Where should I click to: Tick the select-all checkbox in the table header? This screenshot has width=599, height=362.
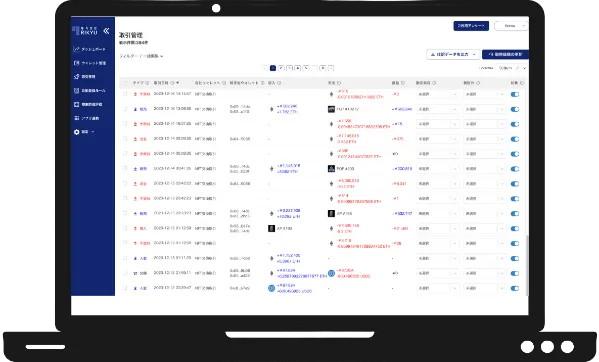point(125,83)
